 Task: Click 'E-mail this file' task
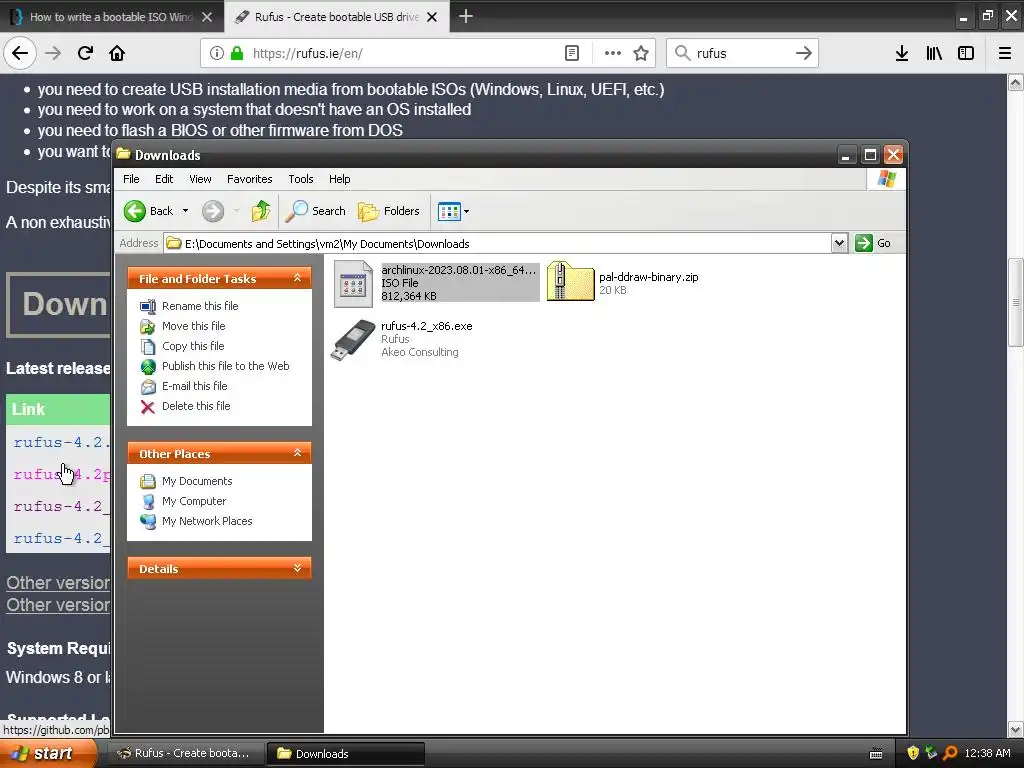[195, 386]
